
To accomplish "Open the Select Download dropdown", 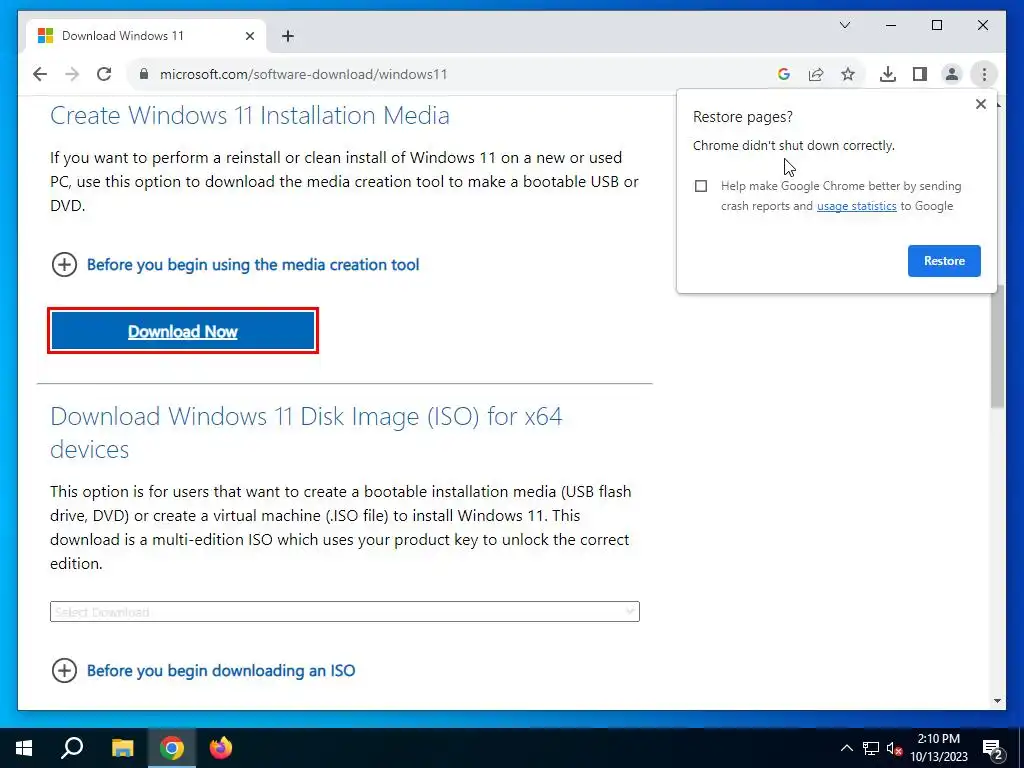I will (x=344, y=611).
